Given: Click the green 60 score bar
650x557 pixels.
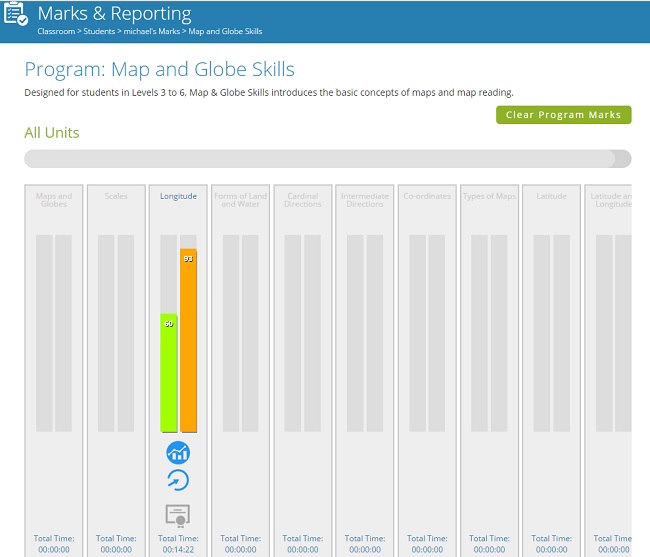Looking at the screenshot, I should [168, 372].
